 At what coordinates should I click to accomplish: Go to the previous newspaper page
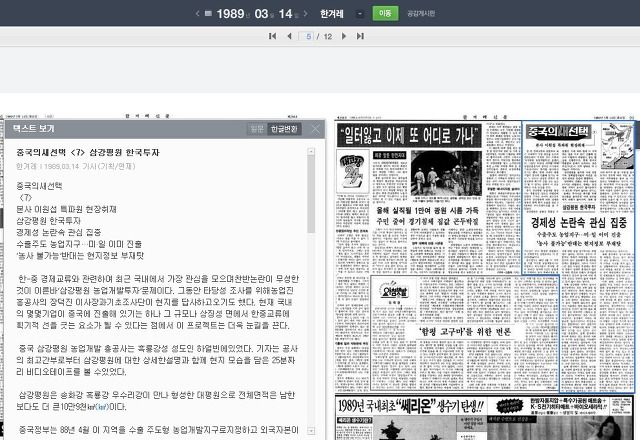(x=289, y=36)
